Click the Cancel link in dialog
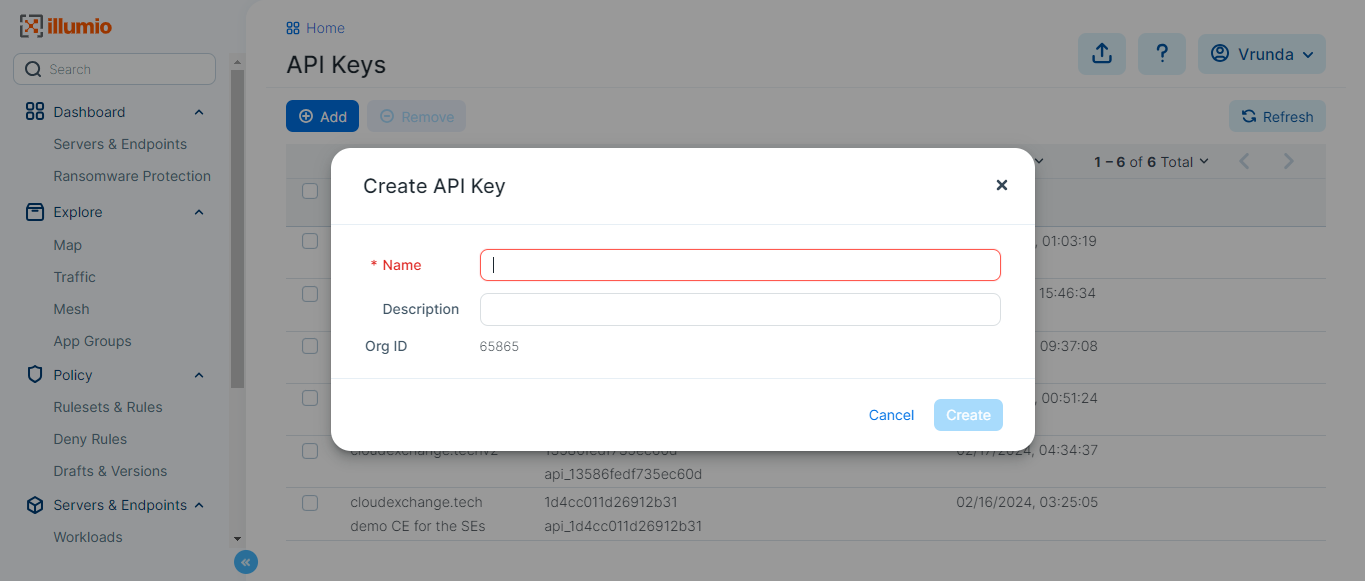1365x581 pixels. (891, 415)
